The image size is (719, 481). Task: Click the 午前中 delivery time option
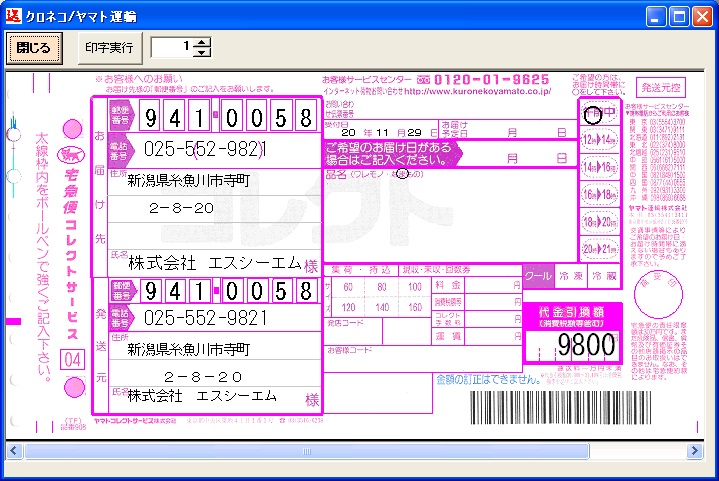(600, 113)
